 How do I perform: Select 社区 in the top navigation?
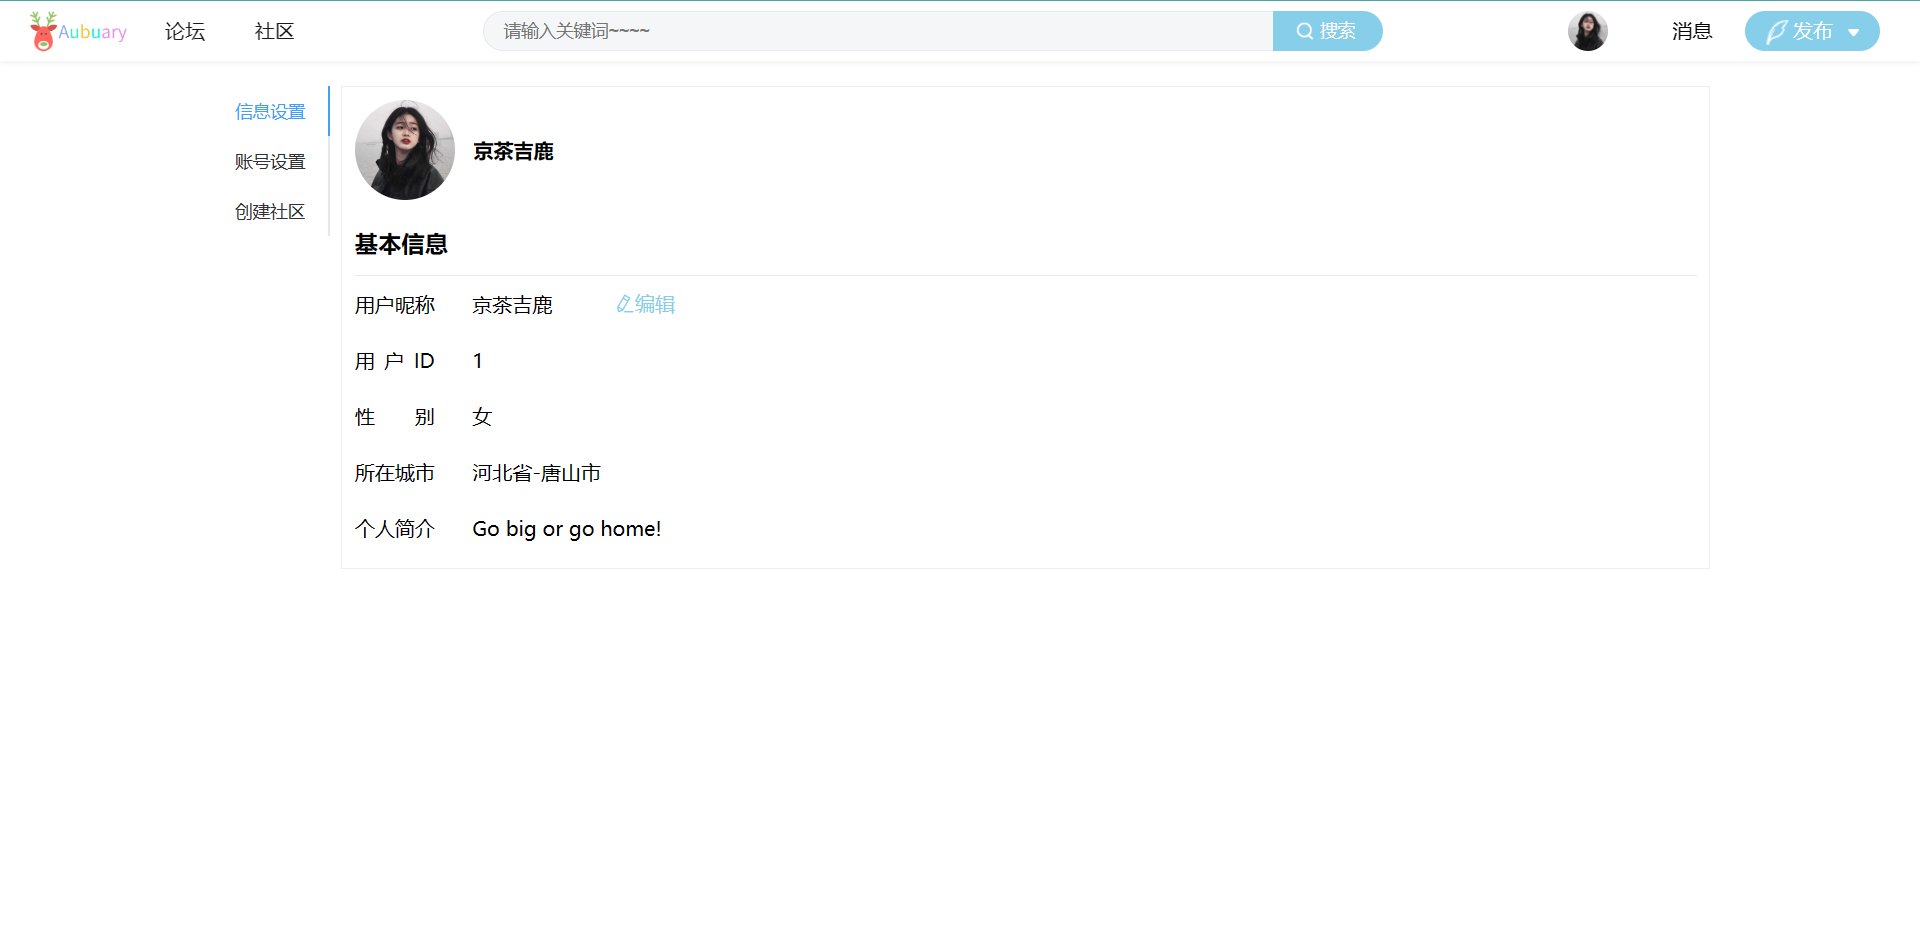(x=274, y=31)
